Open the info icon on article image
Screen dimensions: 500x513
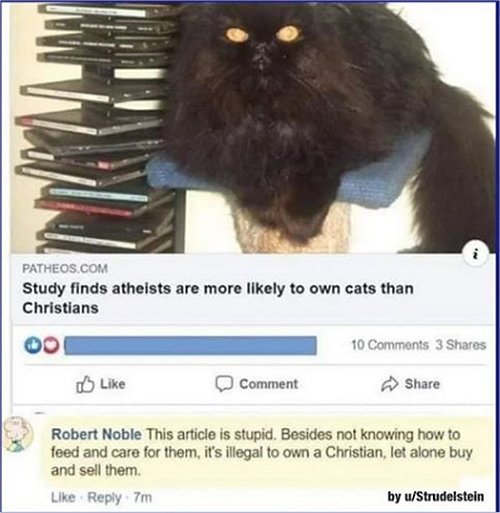click(477, 256)
